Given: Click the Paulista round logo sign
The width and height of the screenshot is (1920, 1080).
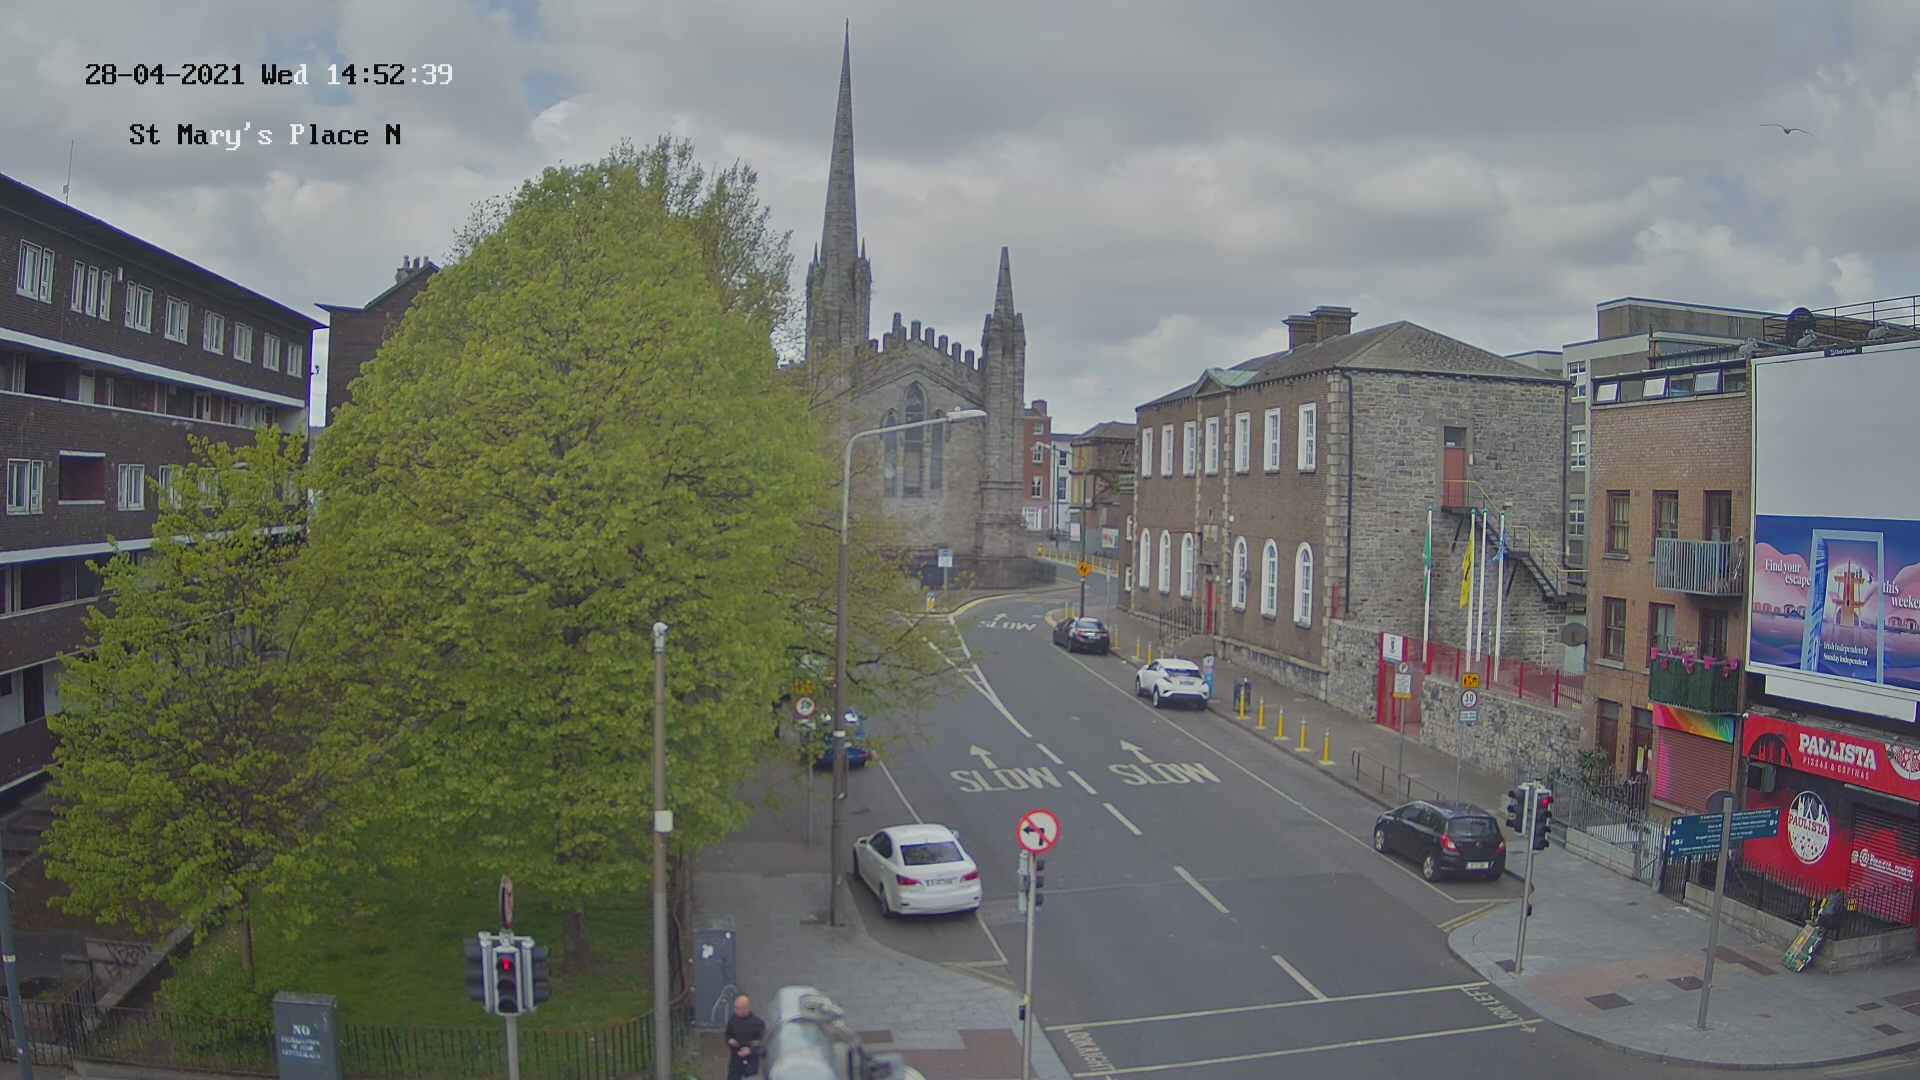Looking at the screenshot, I should tap(1807, 826).
